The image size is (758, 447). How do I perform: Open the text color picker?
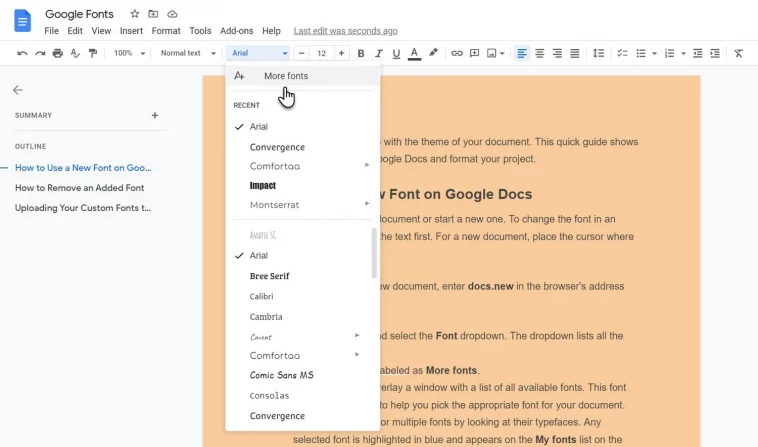pyautogui.click(x=414, y=54)
